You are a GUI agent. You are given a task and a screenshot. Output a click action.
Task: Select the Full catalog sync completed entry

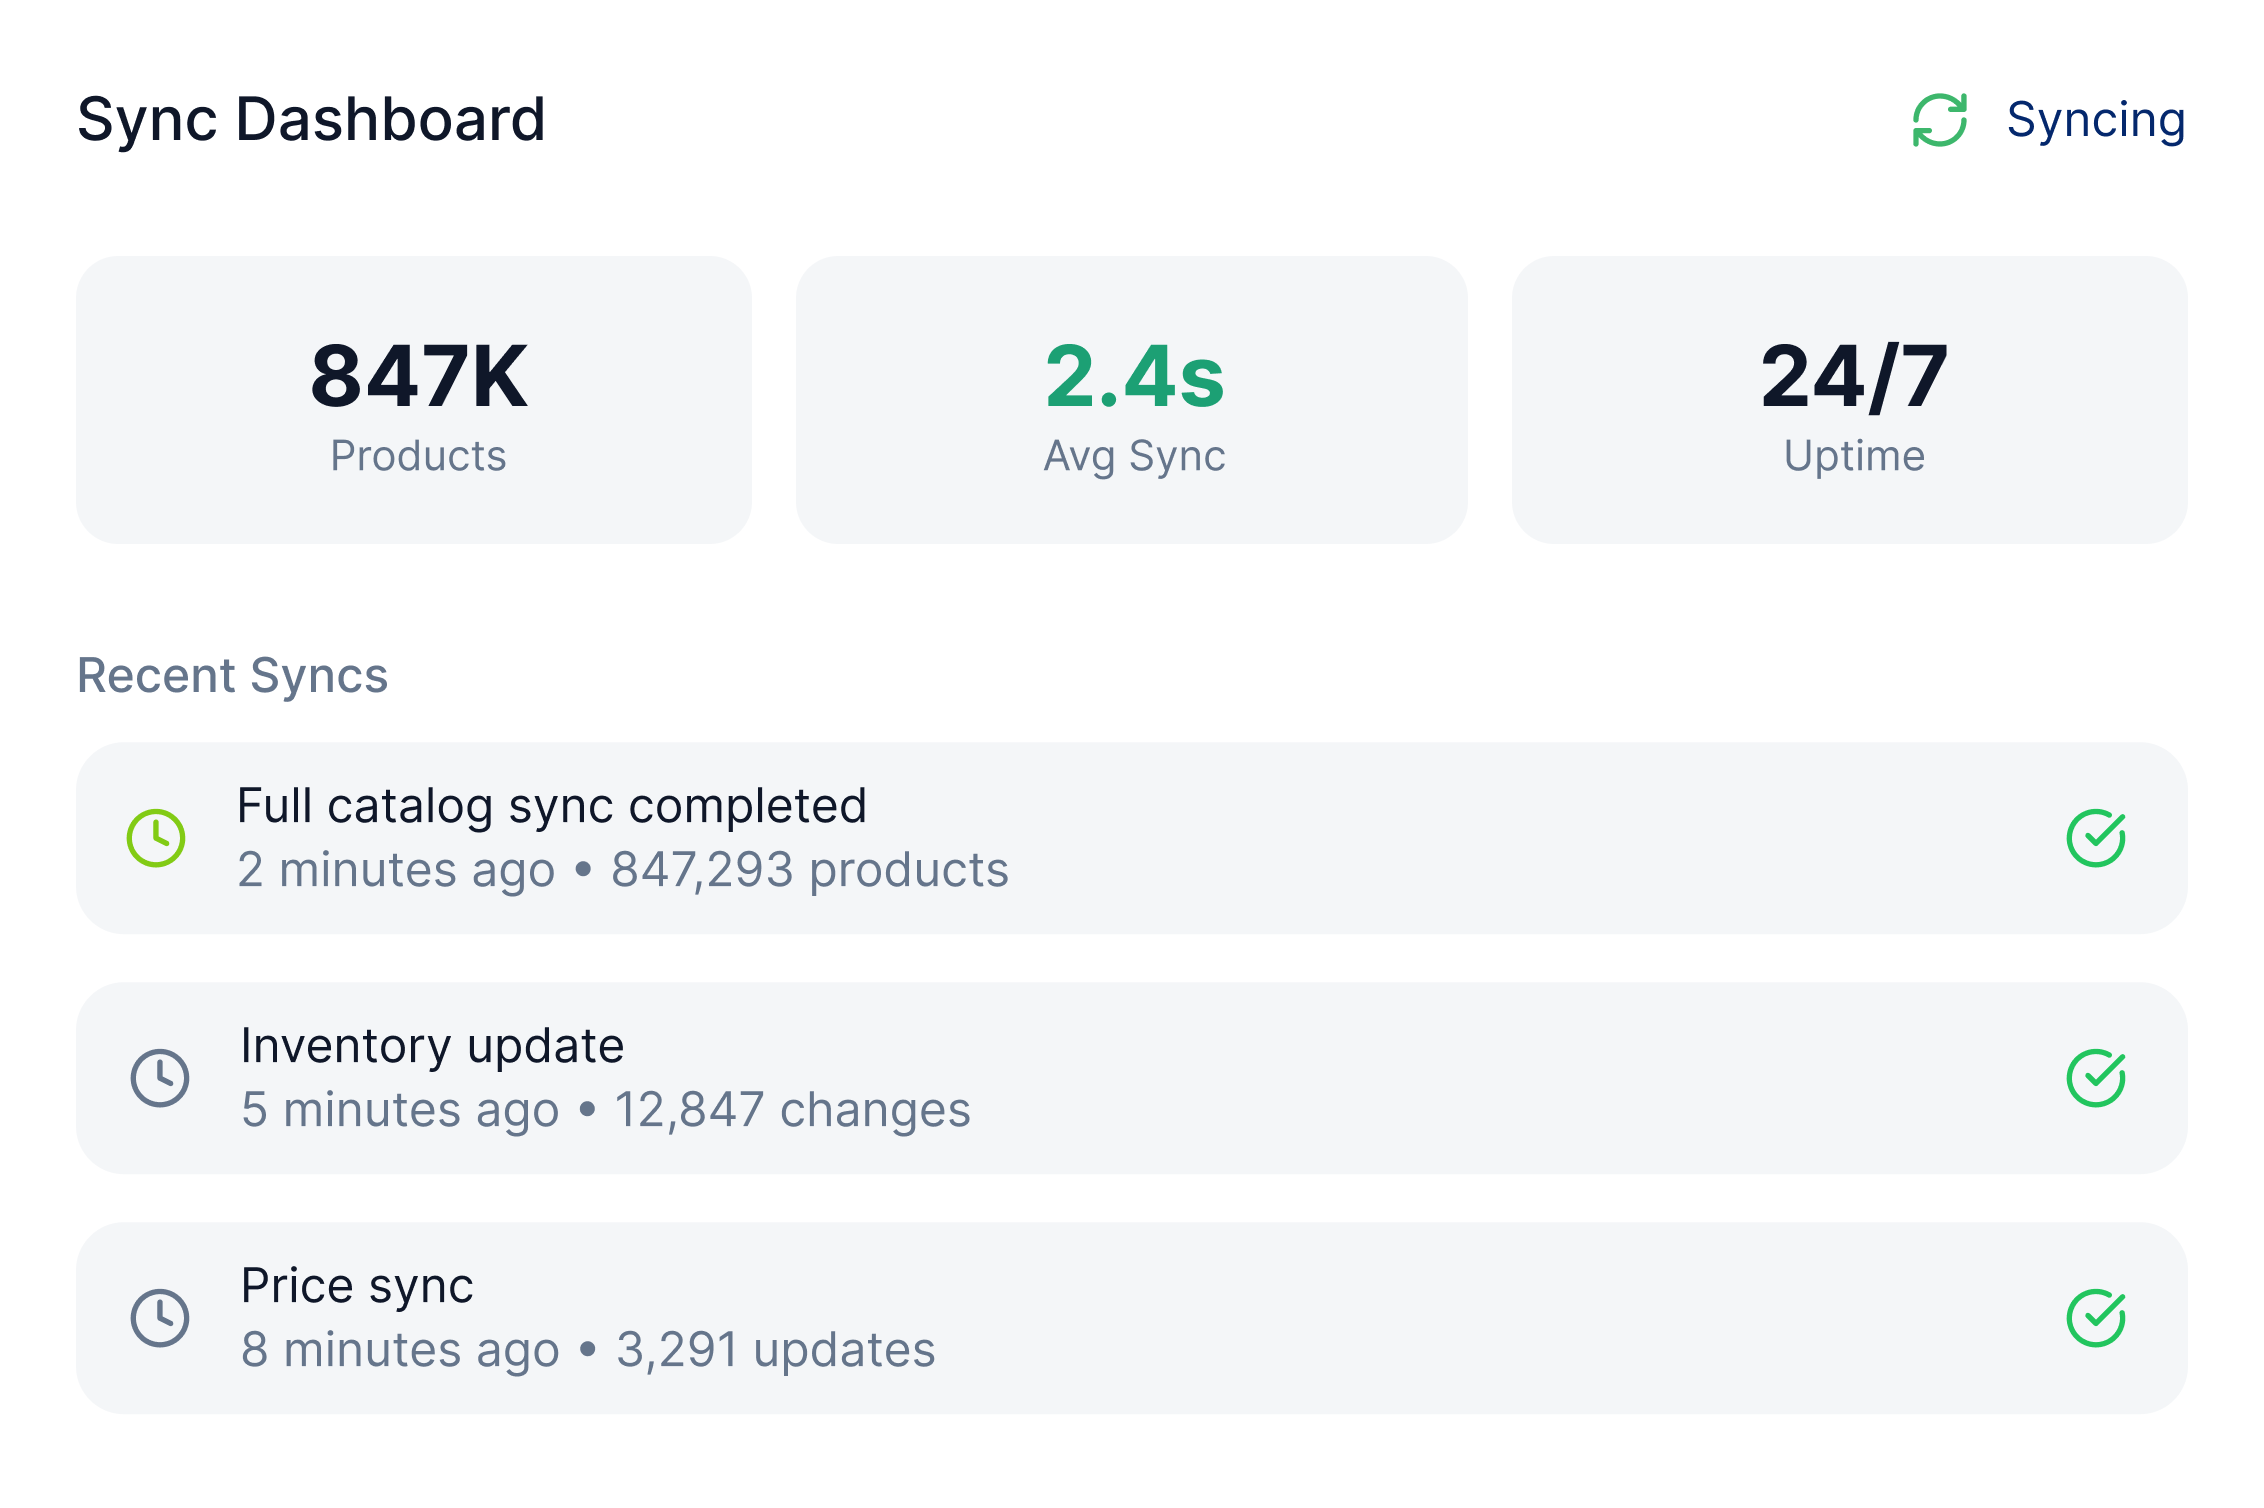[x=552, y=806]
